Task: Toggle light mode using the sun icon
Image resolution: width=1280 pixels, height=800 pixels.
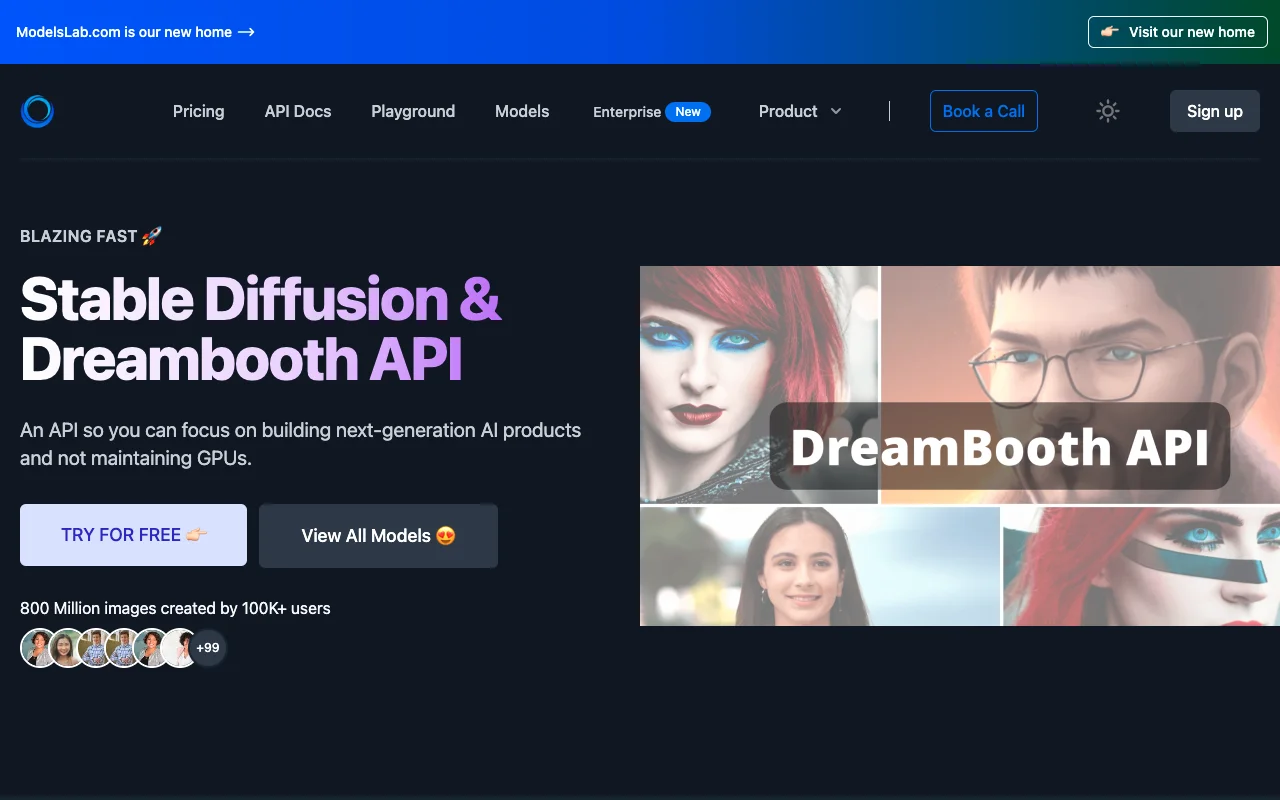Action: 1107,111
